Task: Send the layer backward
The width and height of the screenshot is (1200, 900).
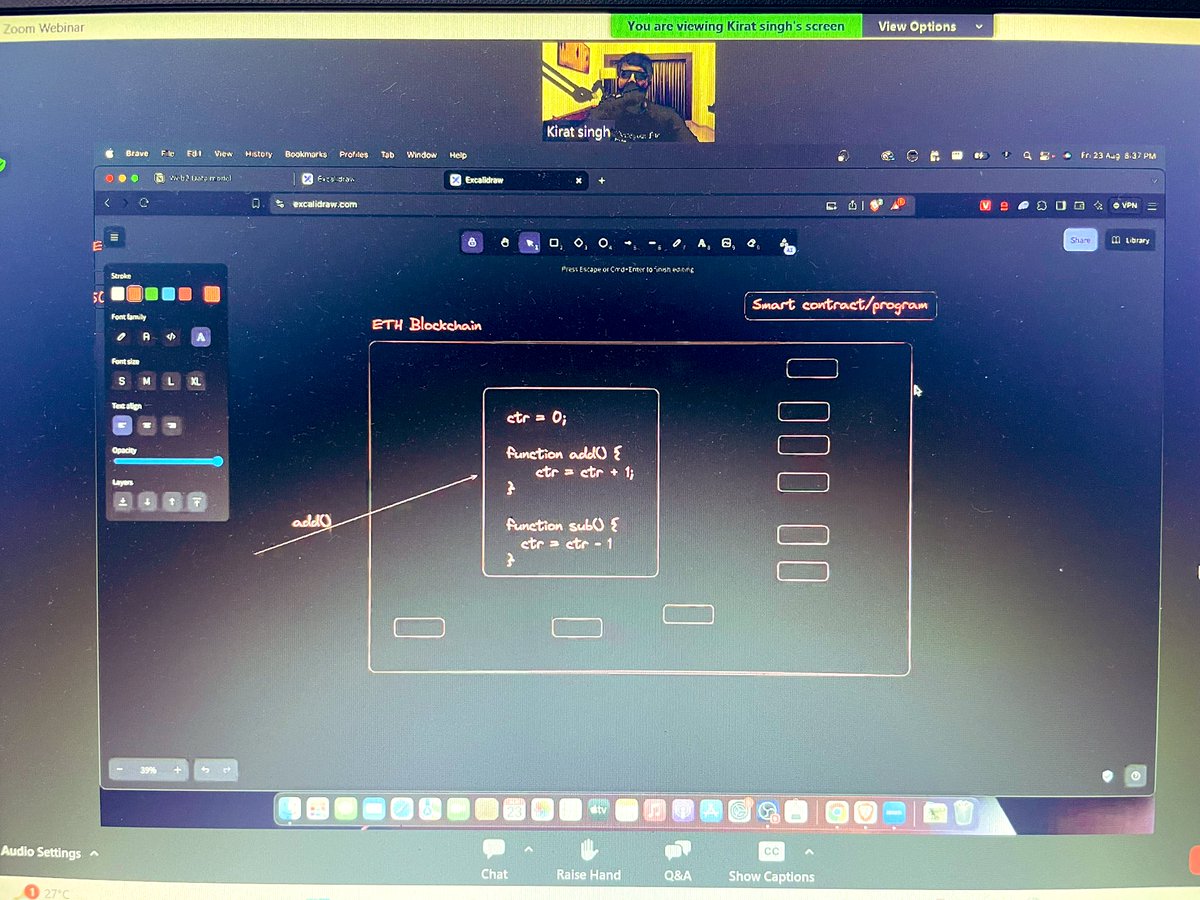Action: [147, 502]
